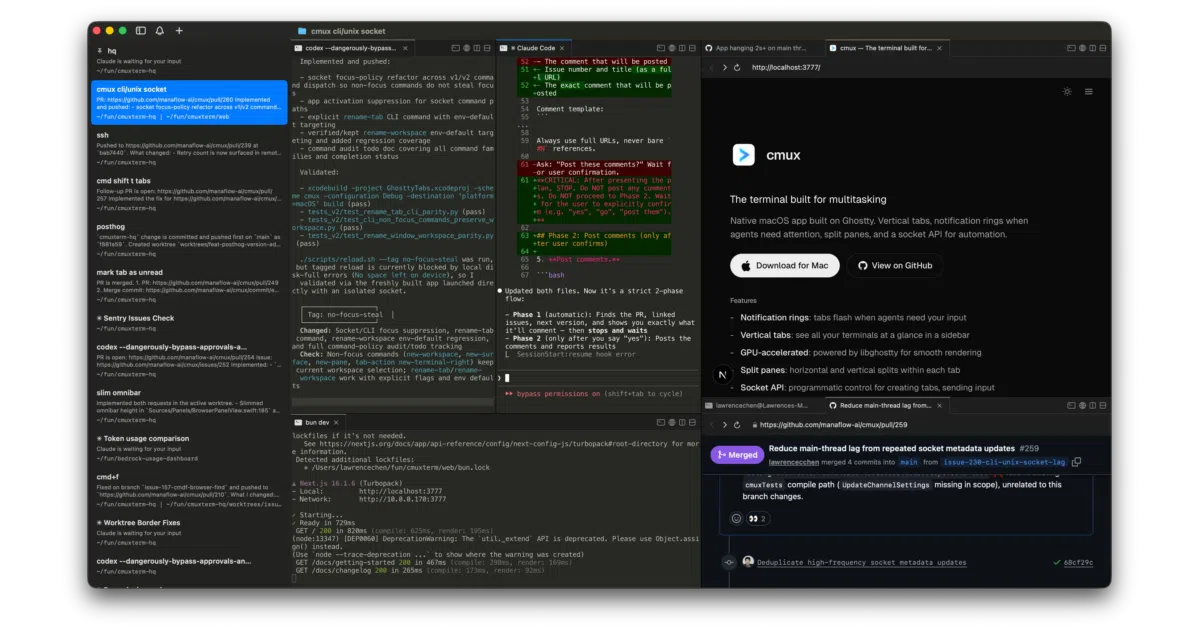1200x630 pixels.
Task: Open the posthog workspace in sidebar
Action: click(189, 241)
